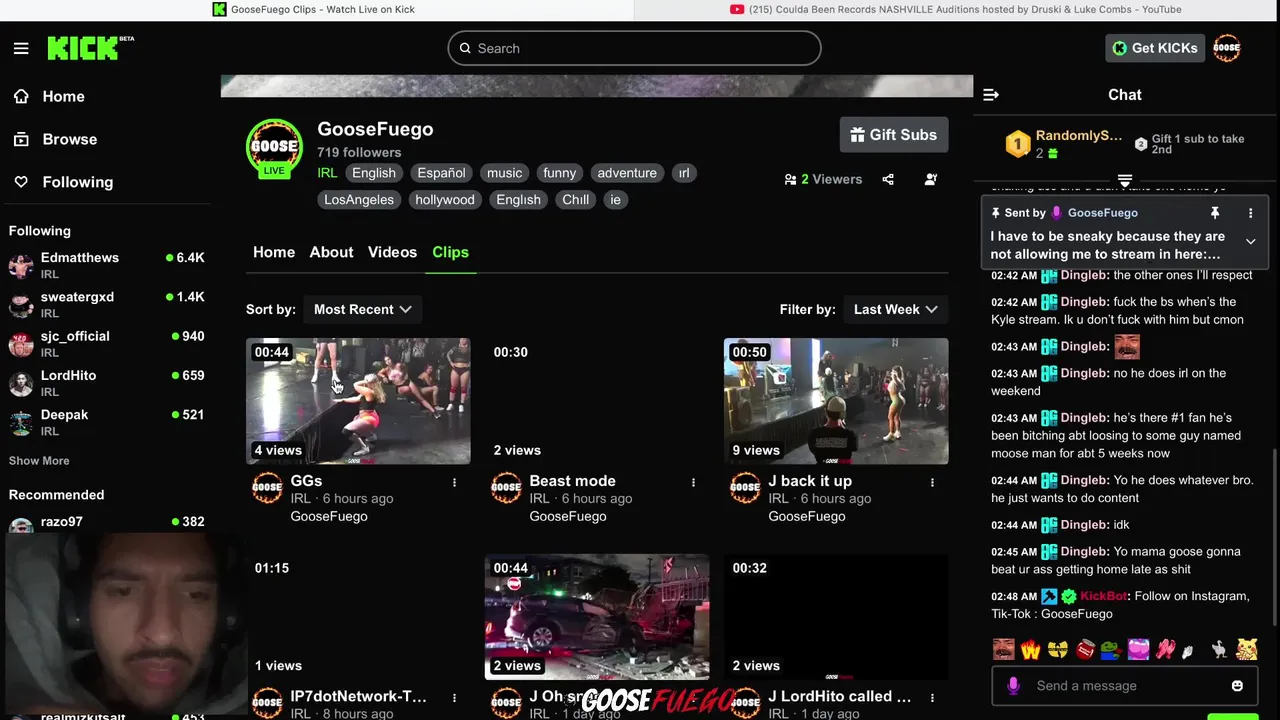Play the J back it up clip thumbnail
The width and height of the screenshot is (1280, 720).
point(836,401)
